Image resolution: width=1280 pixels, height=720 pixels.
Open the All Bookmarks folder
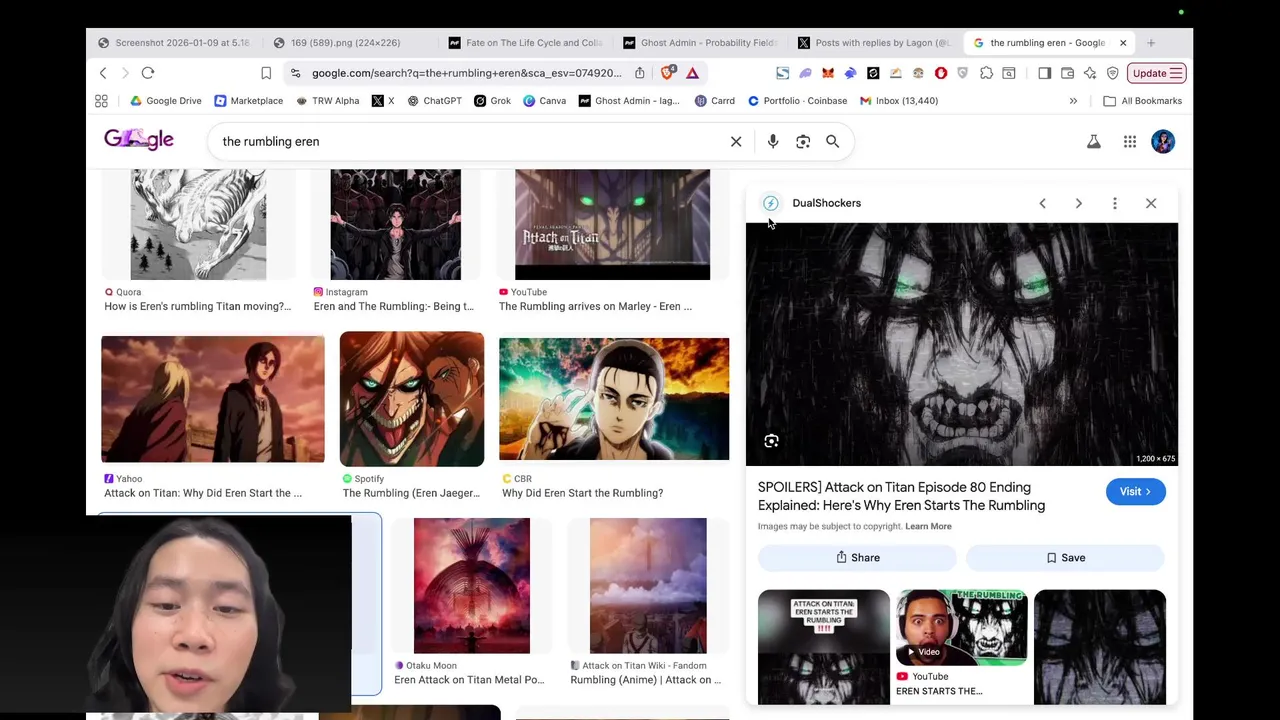coord(1142,101)
